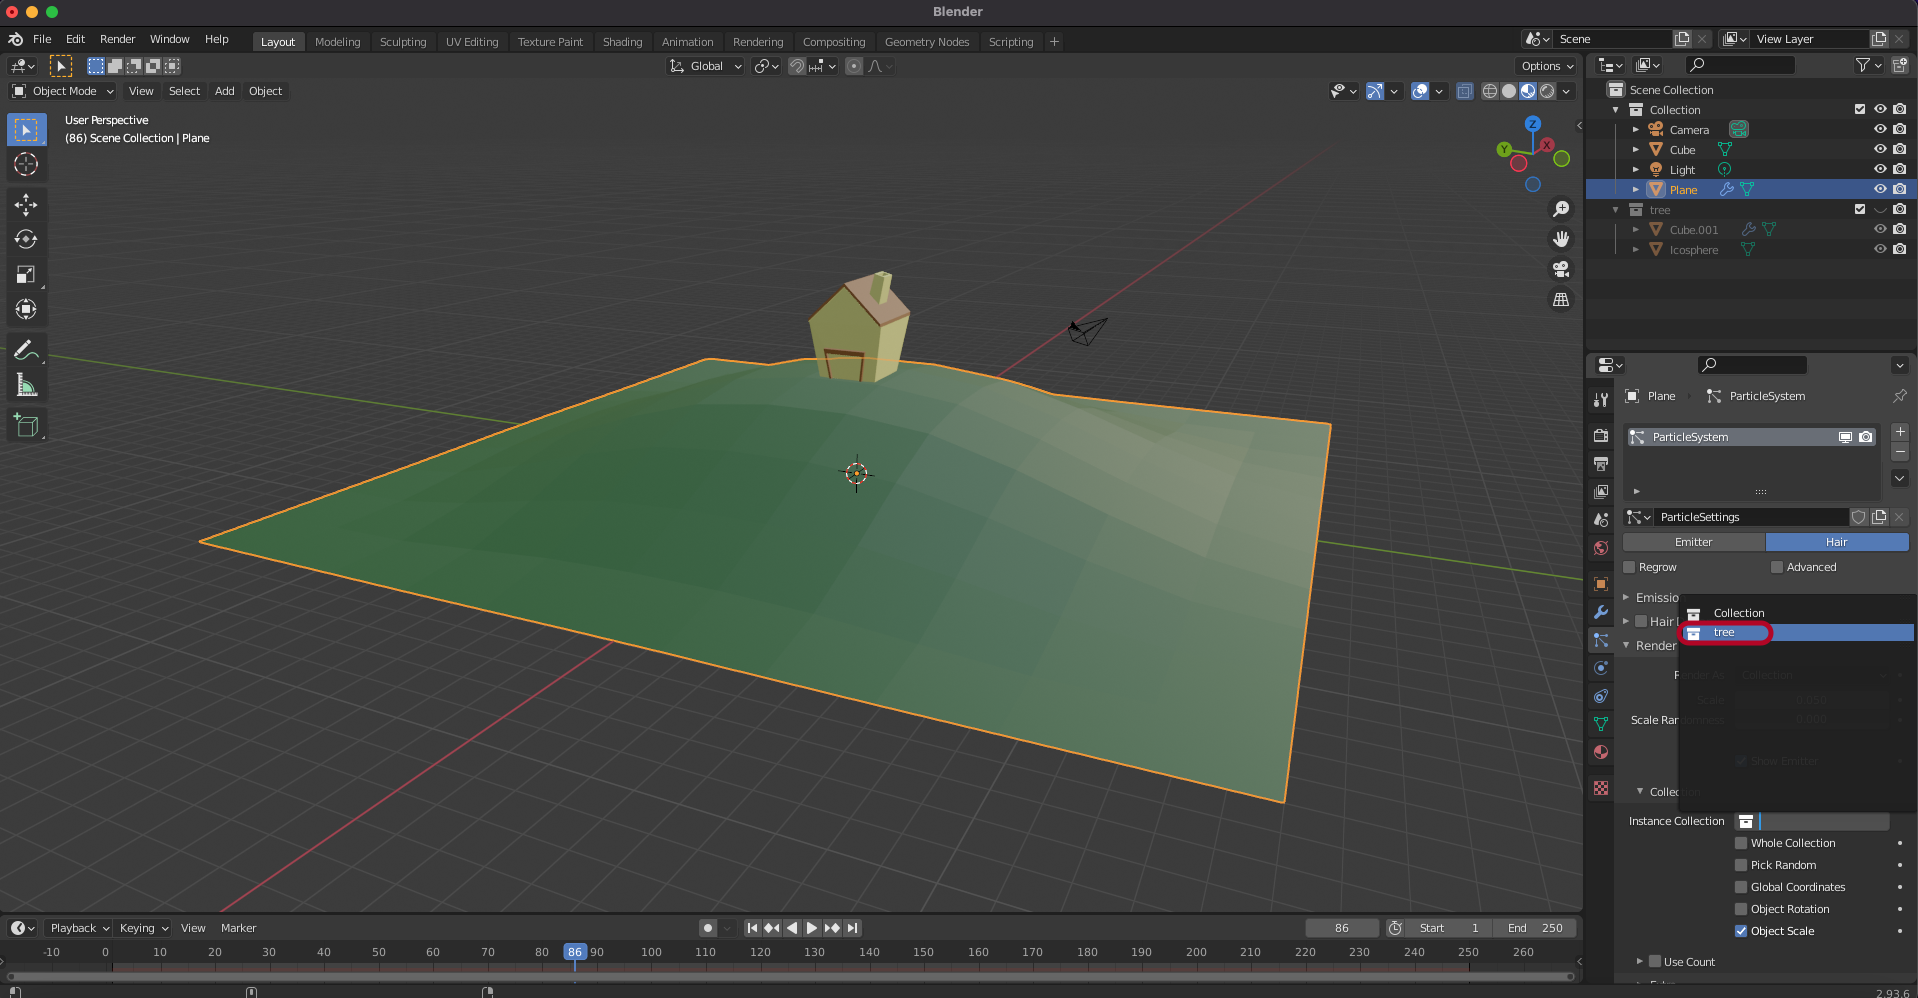Open the Global transform orientation dropdown

point(706,66)
